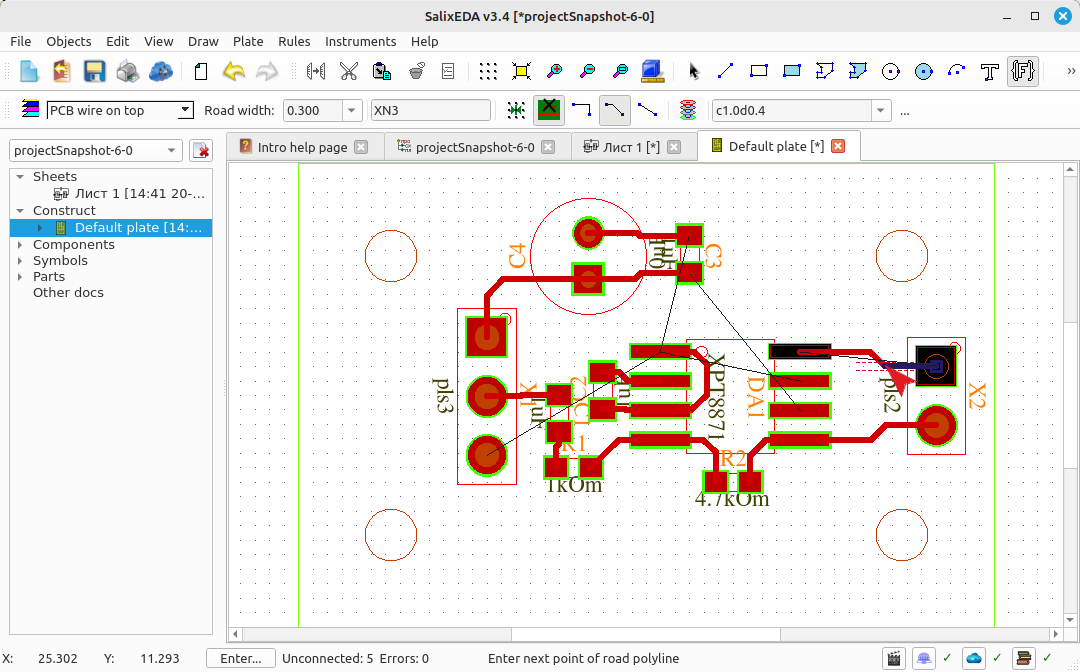Toggle the orthogonal corner wiring mode

(582, 109)
